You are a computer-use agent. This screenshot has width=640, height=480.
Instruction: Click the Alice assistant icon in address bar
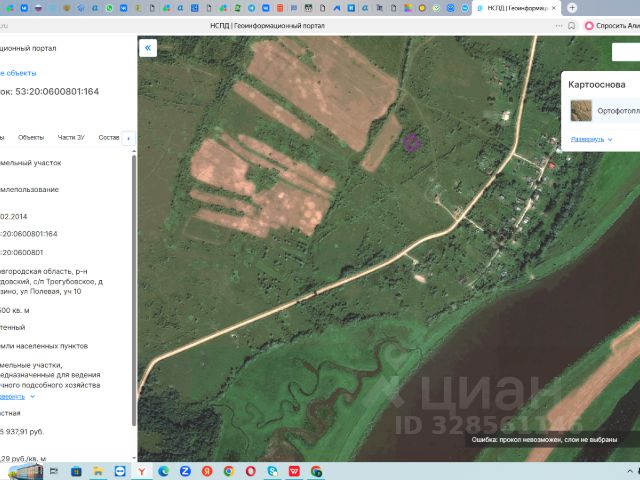pyautogui.click(x=589, y=26)
